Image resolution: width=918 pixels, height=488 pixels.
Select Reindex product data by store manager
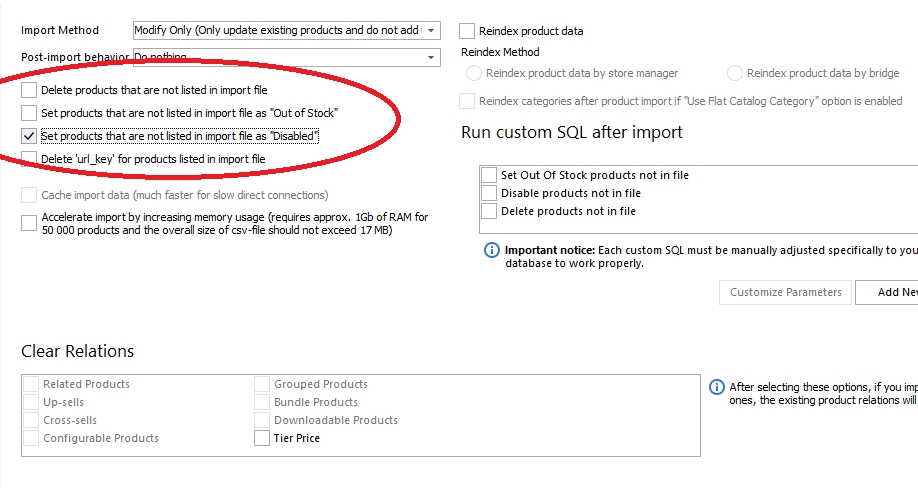[475, 73]
